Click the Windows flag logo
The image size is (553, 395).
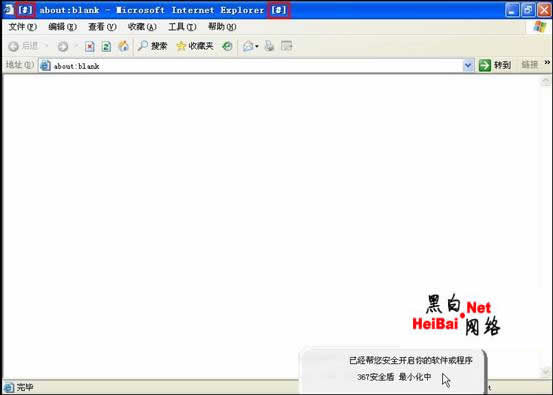pyautogui.click(x=539, y=27)
